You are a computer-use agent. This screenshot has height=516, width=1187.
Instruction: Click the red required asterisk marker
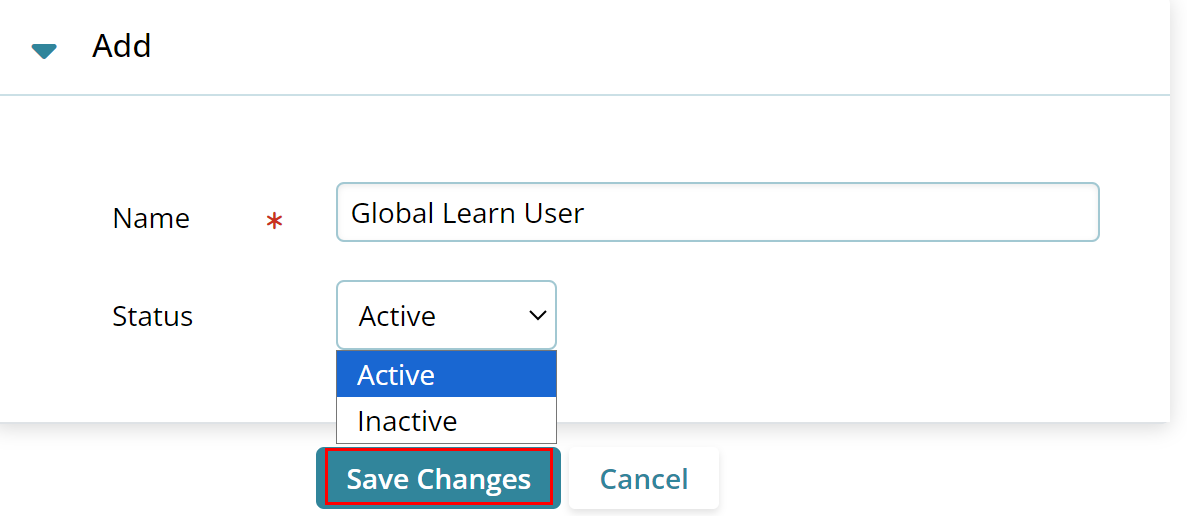(274, 221)
